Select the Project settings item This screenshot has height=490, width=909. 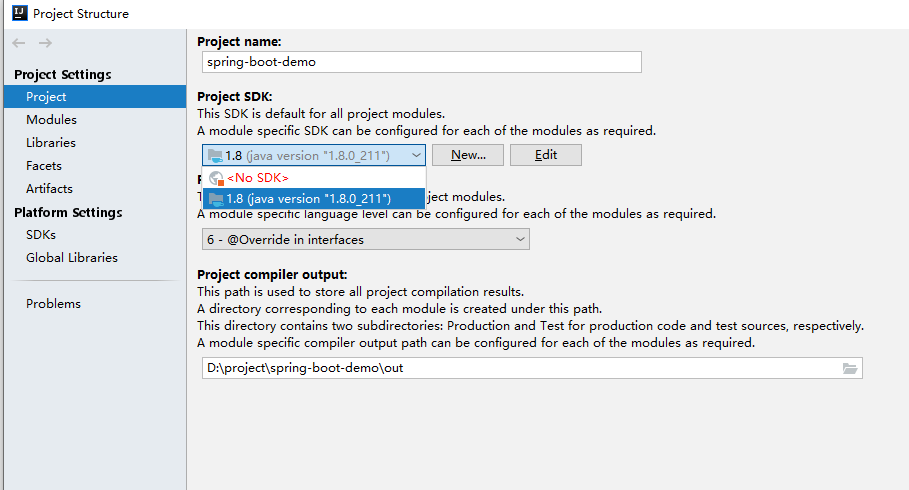click(x=95, y=97)
